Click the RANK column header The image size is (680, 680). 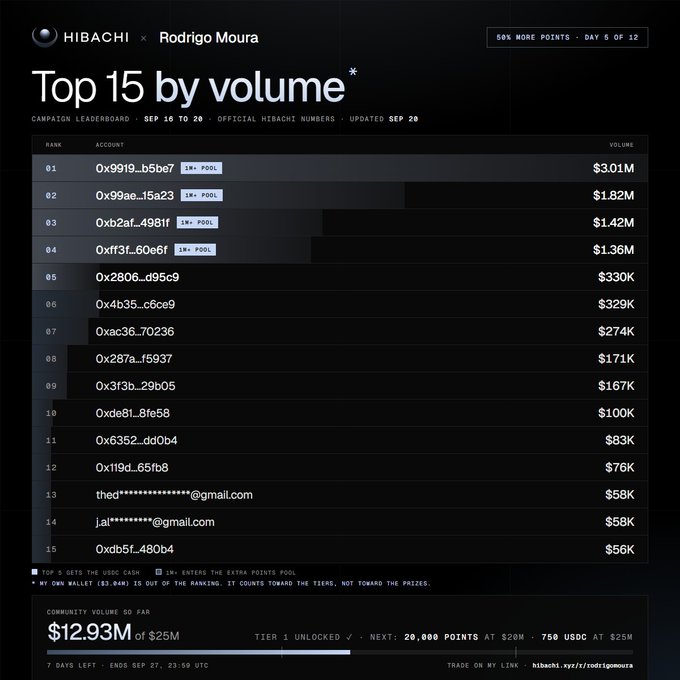54,145
